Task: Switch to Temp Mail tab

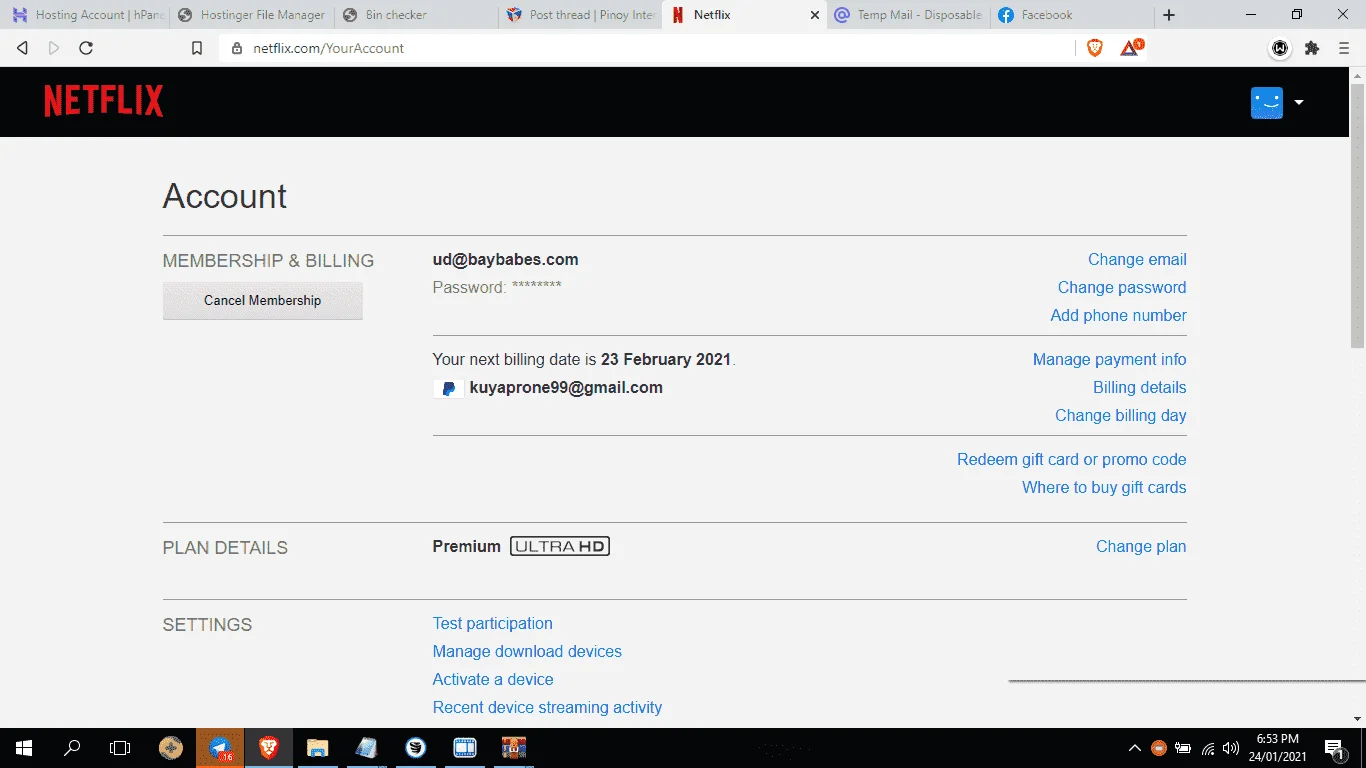Action: click(x=908, y=15)
